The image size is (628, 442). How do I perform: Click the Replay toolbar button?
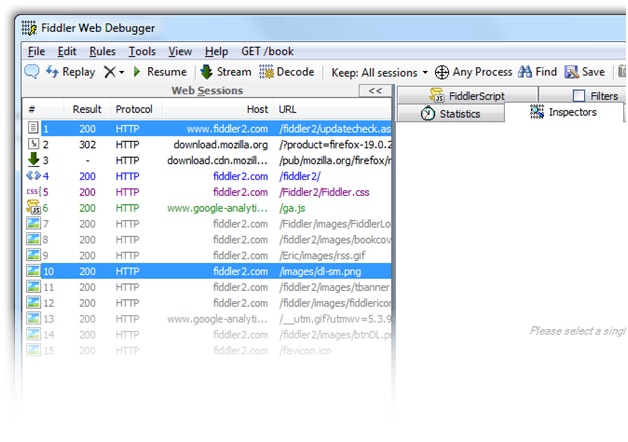(70, 72)
